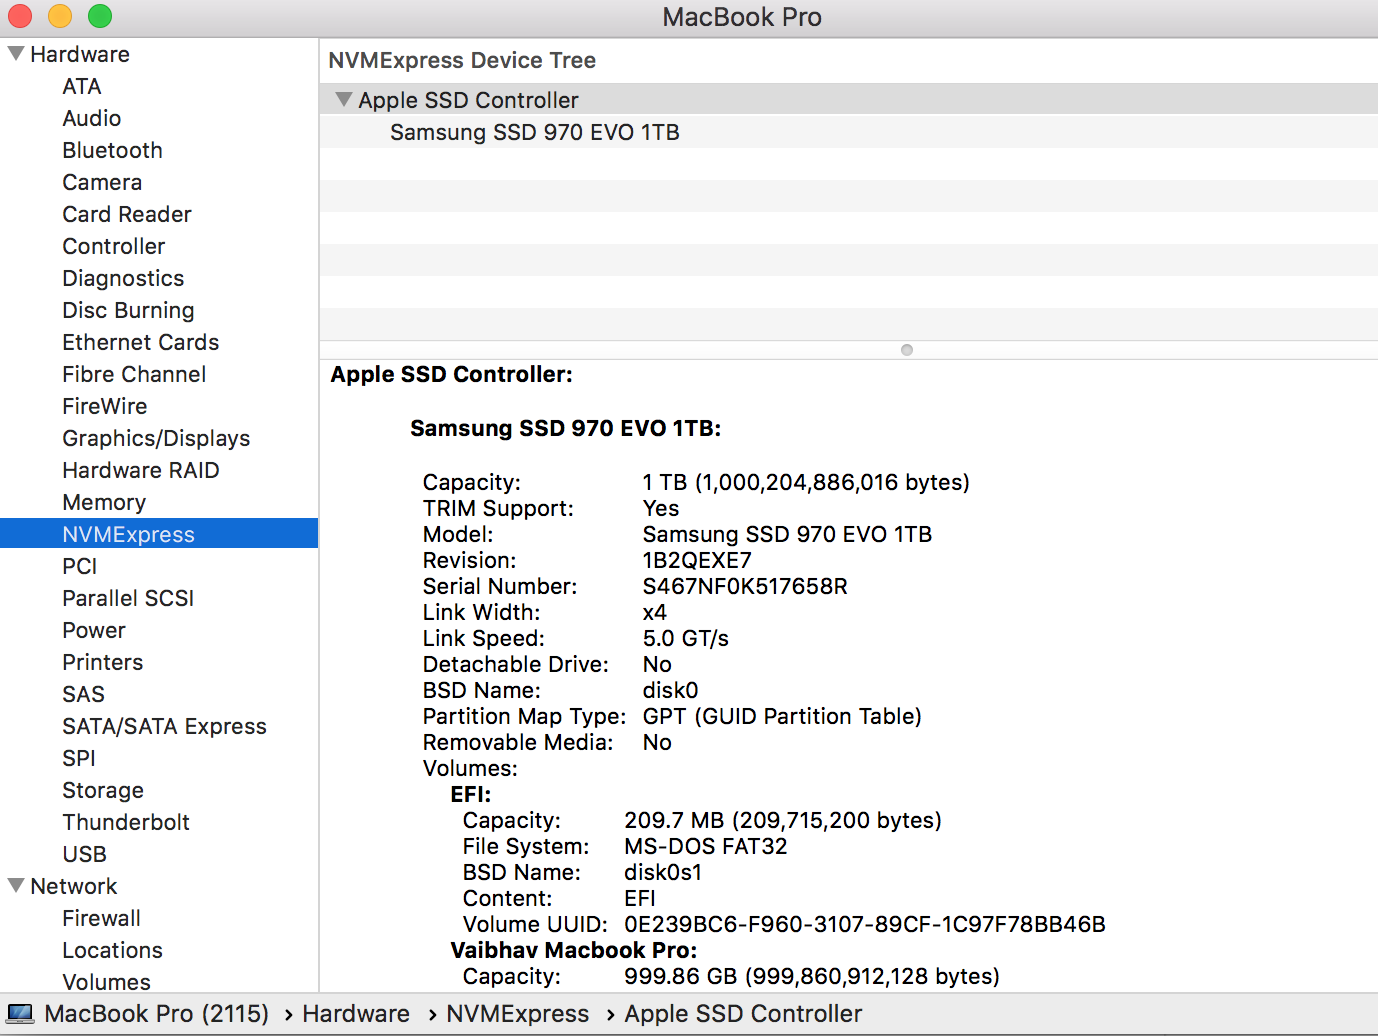Select Apple SSD Controller row in device tree

848,100
